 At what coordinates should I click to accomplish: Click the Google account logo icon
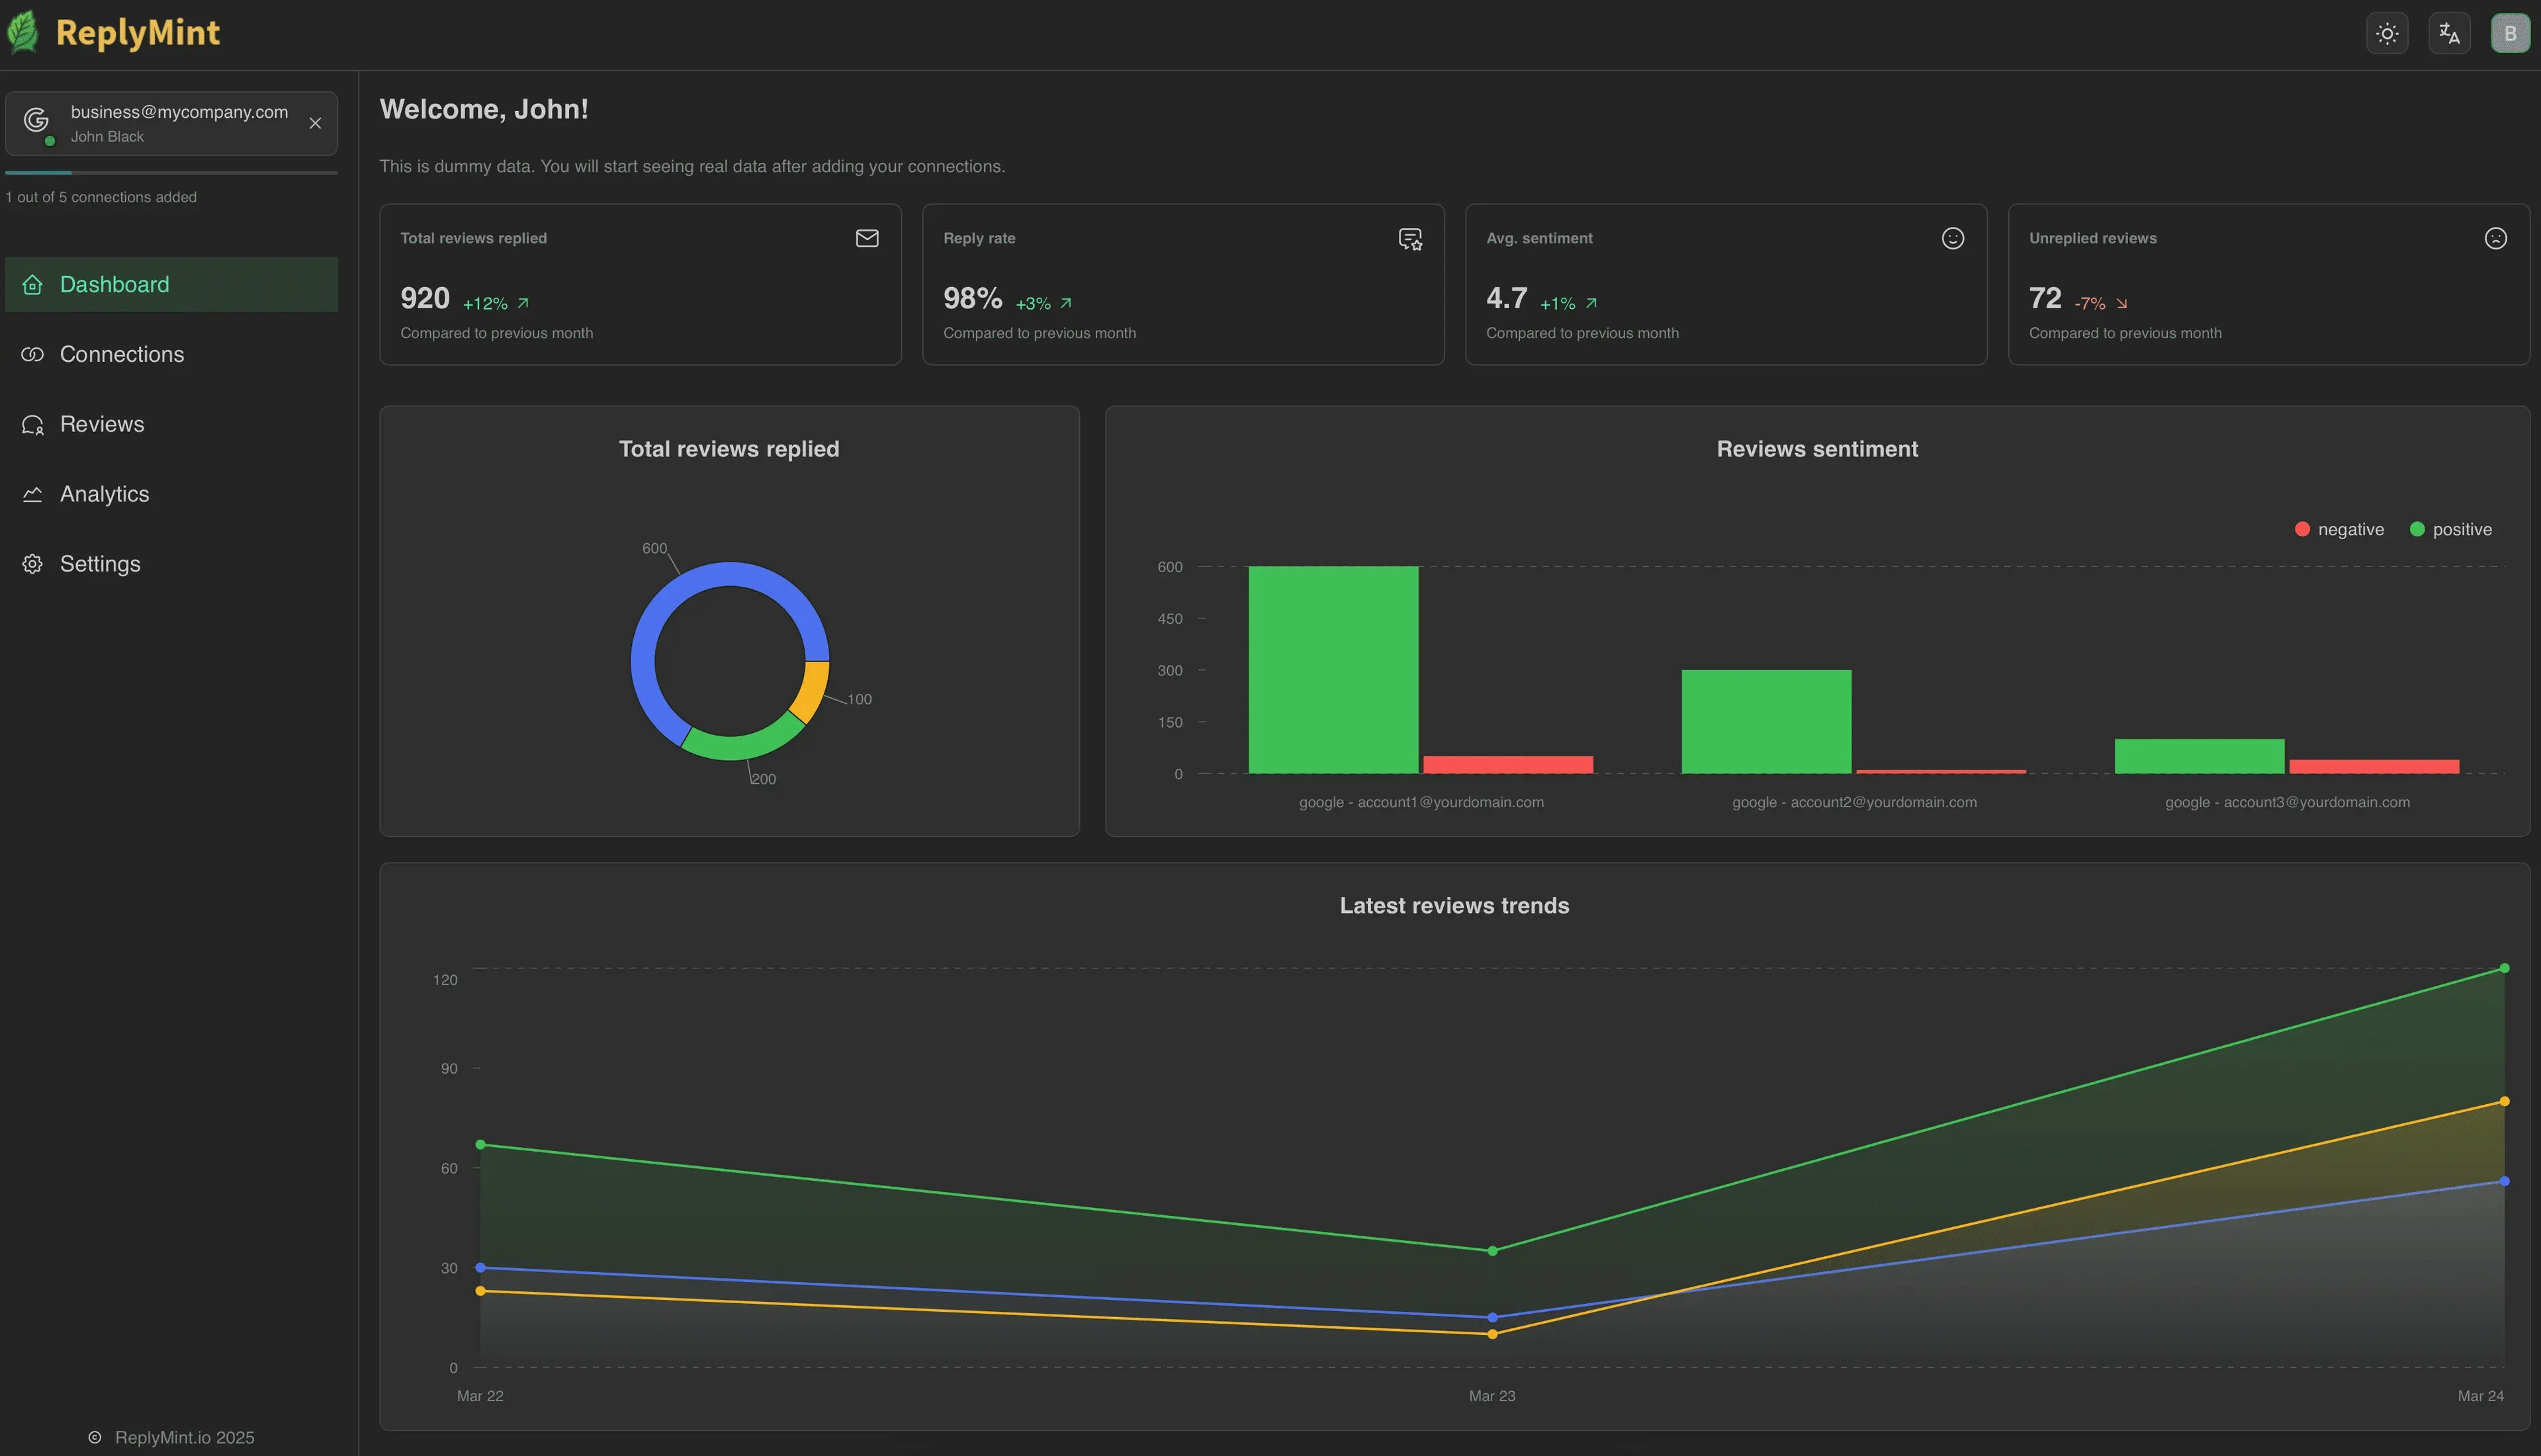pyautogui.click(x=37, y=121)
